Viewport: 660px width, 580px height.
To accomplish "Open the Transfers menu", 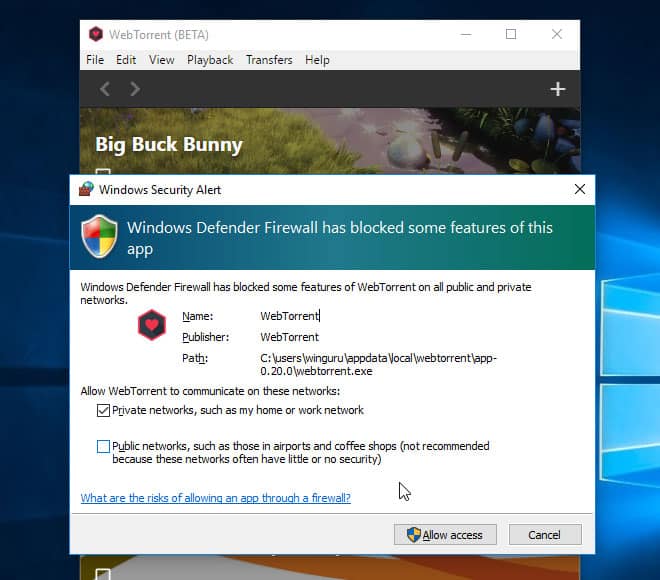I will click(x=269, y=60).
